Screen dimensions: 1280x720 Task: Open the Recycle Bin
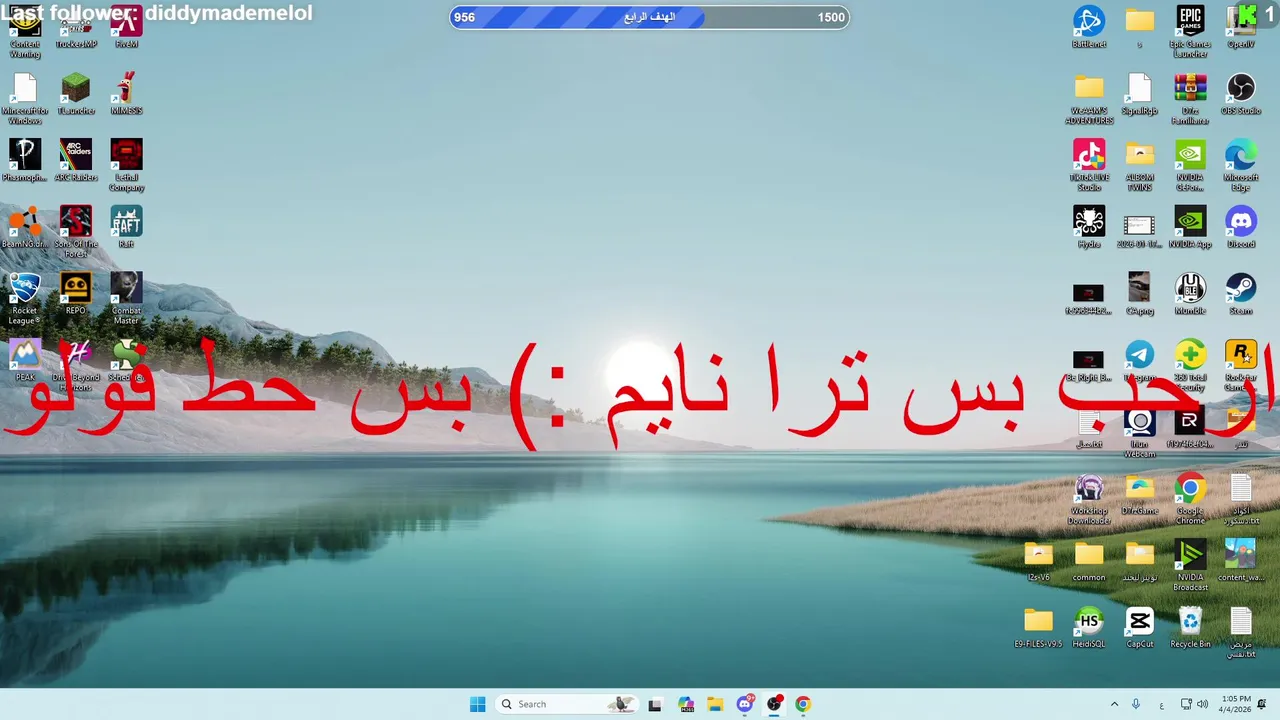point(1190,628)
